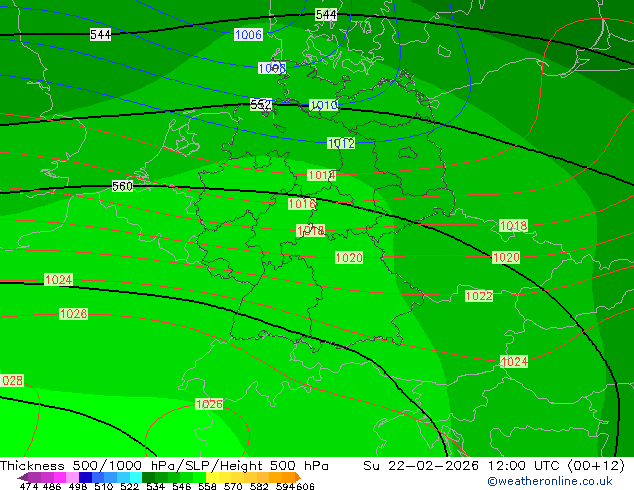
Task: Click the 558 value in the legend scale
Action: pyautogui.click(x=207, y=486)
